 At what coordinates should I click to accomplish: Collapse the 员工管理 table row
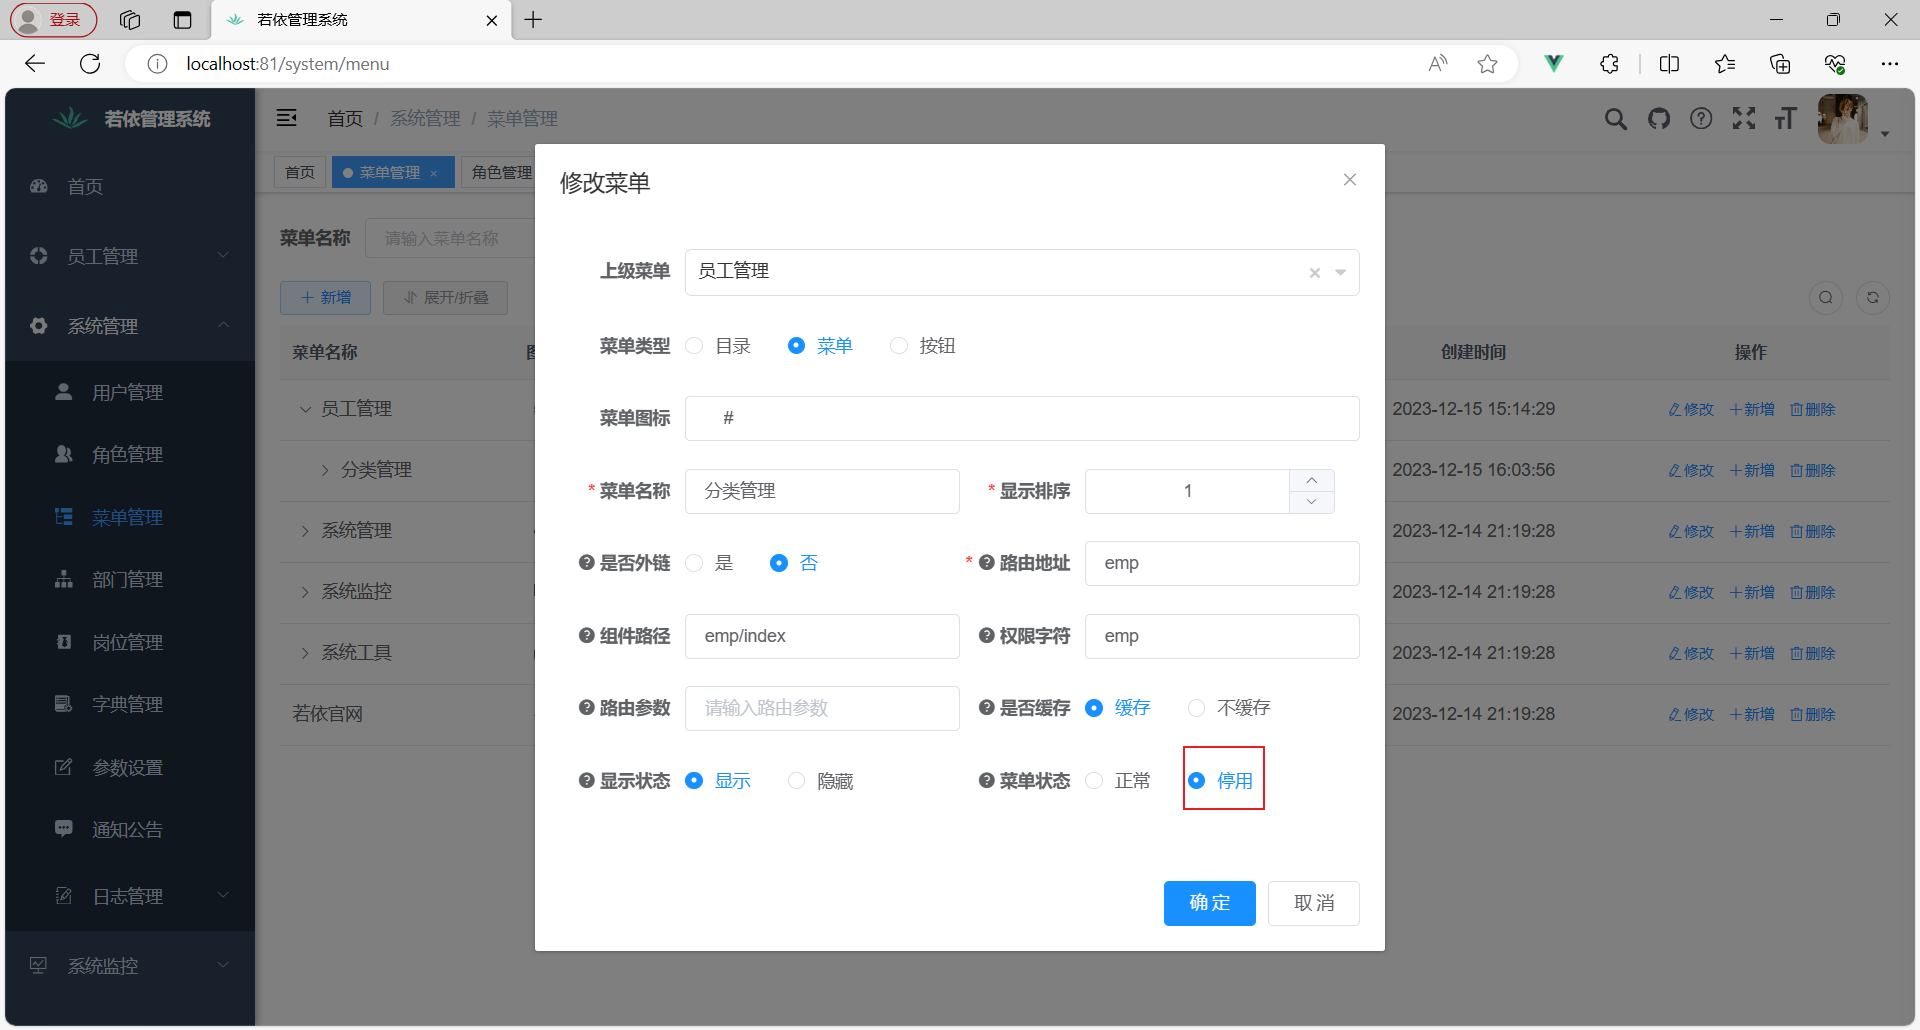306,409
